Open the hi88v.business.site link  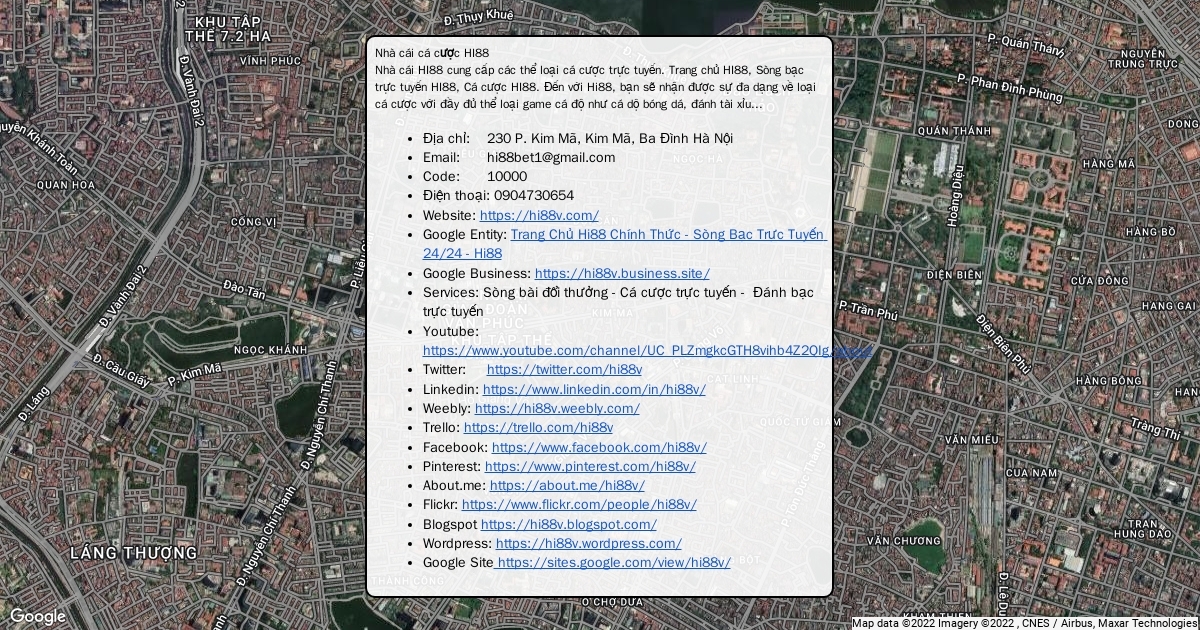(622, 273)
